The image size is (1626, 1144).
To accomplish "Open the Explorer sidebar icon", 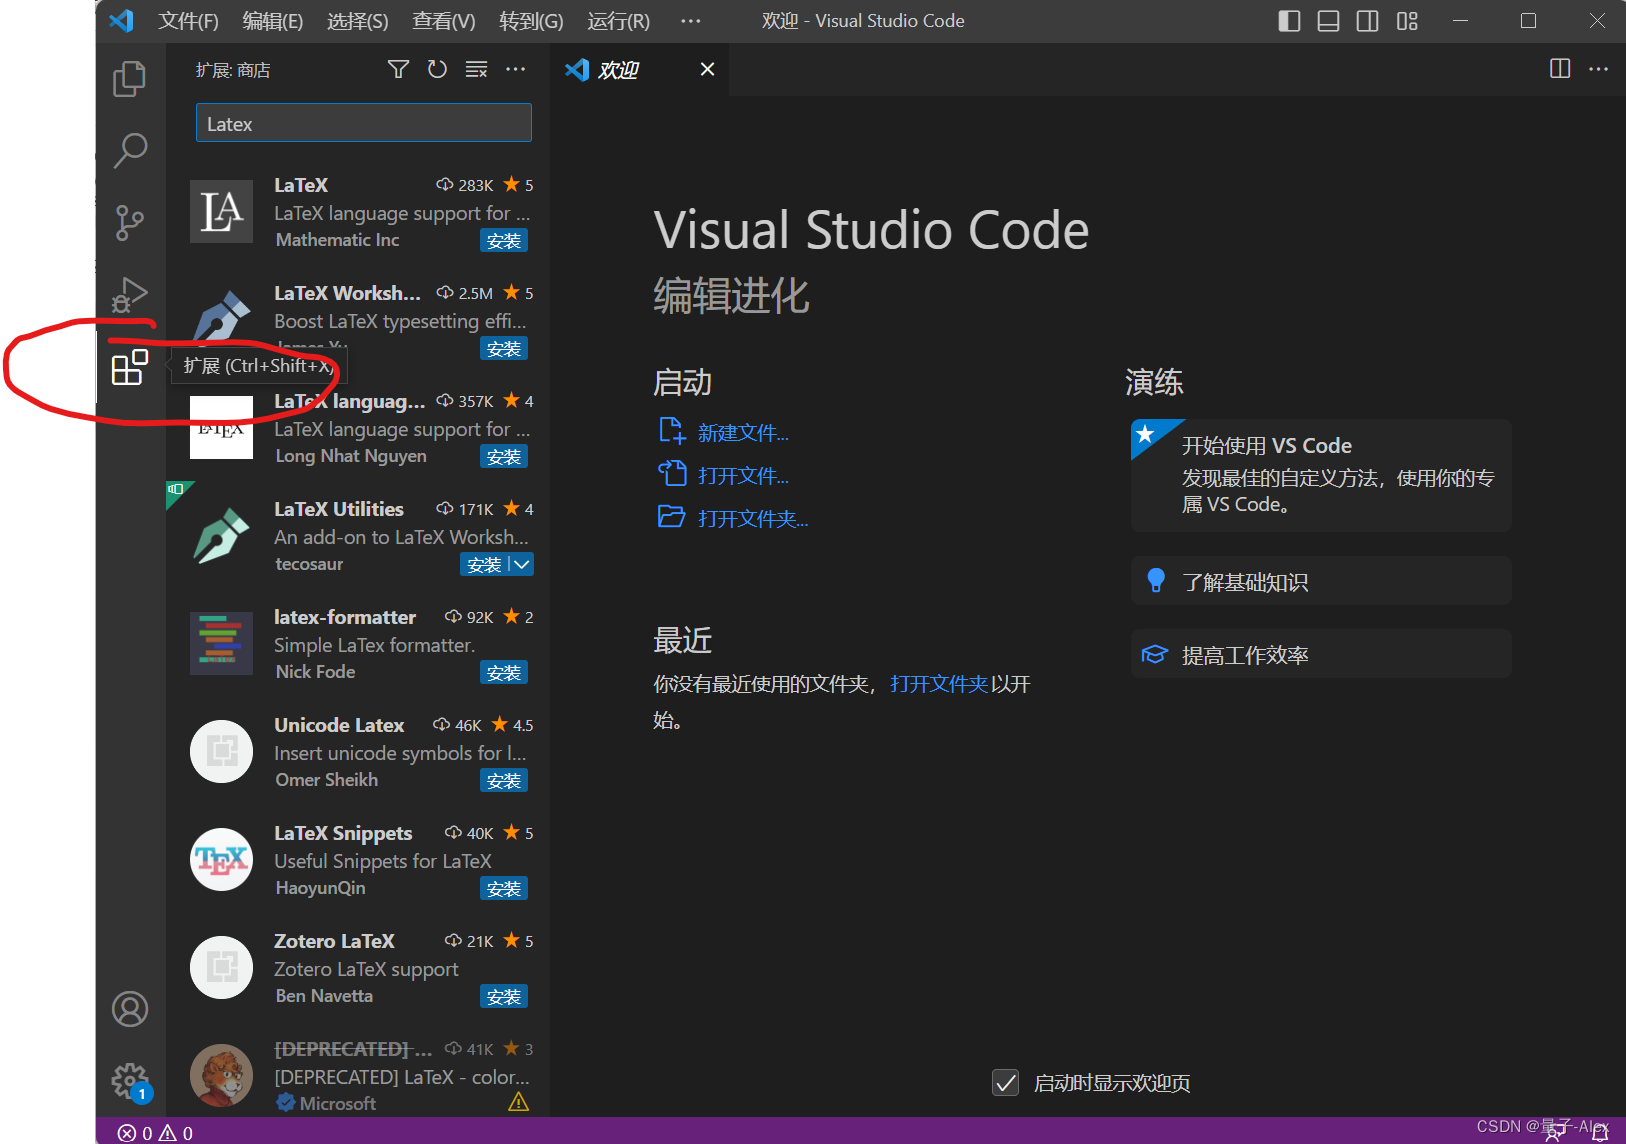I will (130, 79).
